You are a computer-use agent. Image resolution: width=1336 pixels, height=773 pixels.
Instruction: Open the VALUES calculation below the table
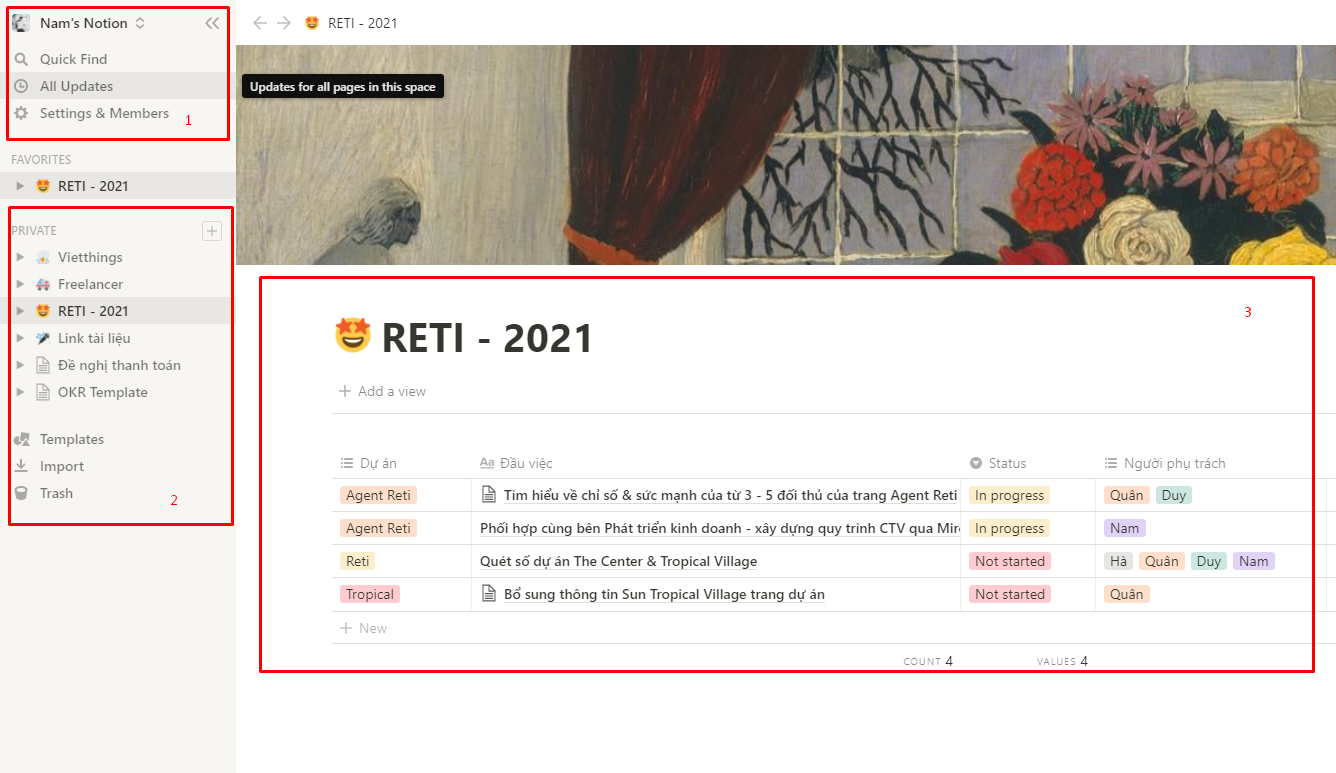[1062, 661]
